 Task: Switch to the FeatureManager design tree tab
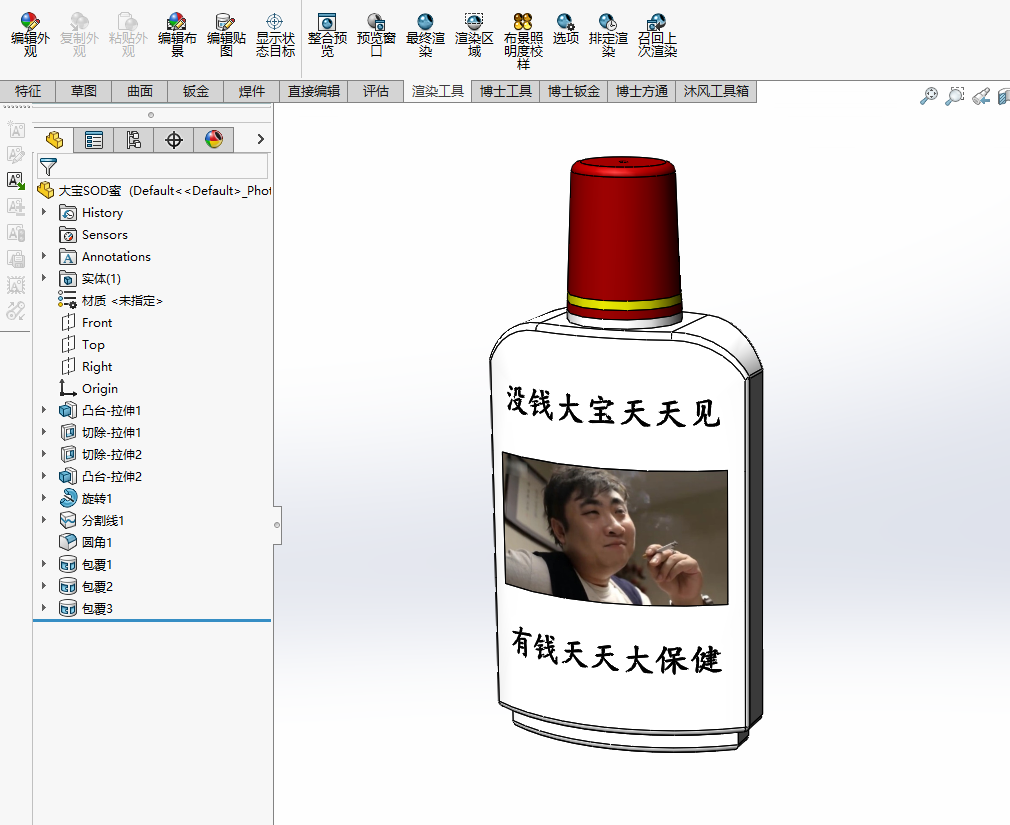(54, 140)
